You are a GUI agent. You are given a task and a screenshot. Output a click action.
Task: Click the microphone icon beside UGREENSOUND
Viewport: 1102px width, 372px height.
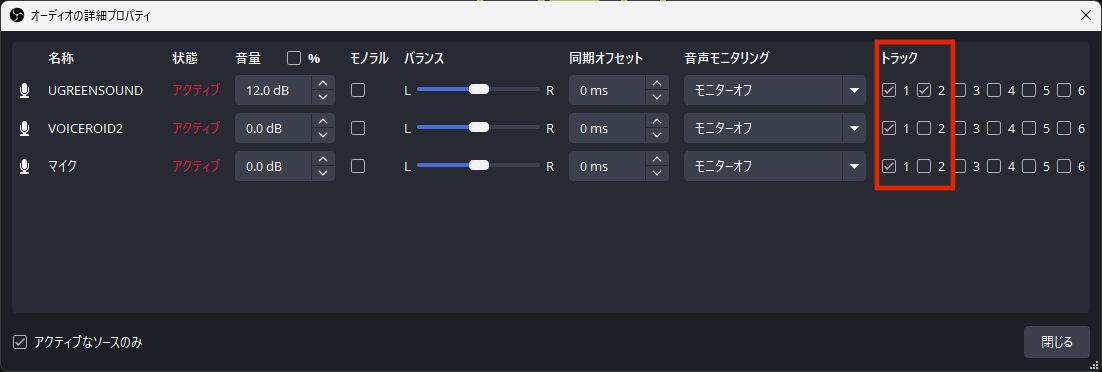[x=25, y=90]
